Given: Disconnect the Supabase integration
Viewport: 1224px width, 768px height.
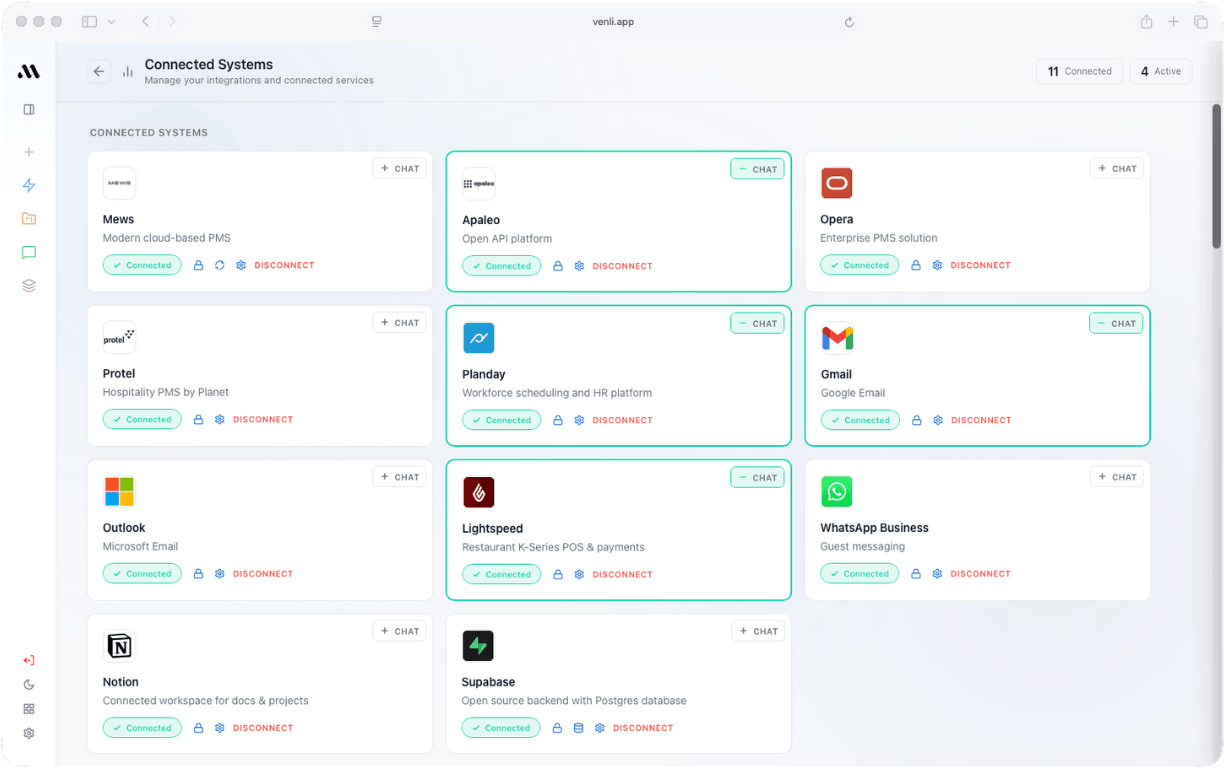Looking at the screenshot, I should coord(643,728).
